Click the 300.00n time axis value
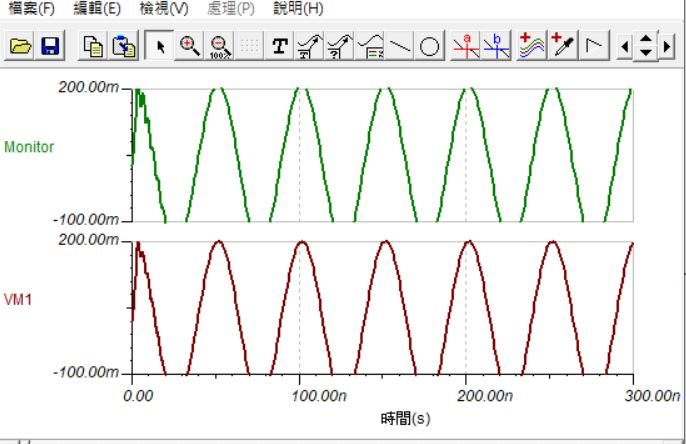This screenshot has width=686, height=444. [x=652, y=396]
